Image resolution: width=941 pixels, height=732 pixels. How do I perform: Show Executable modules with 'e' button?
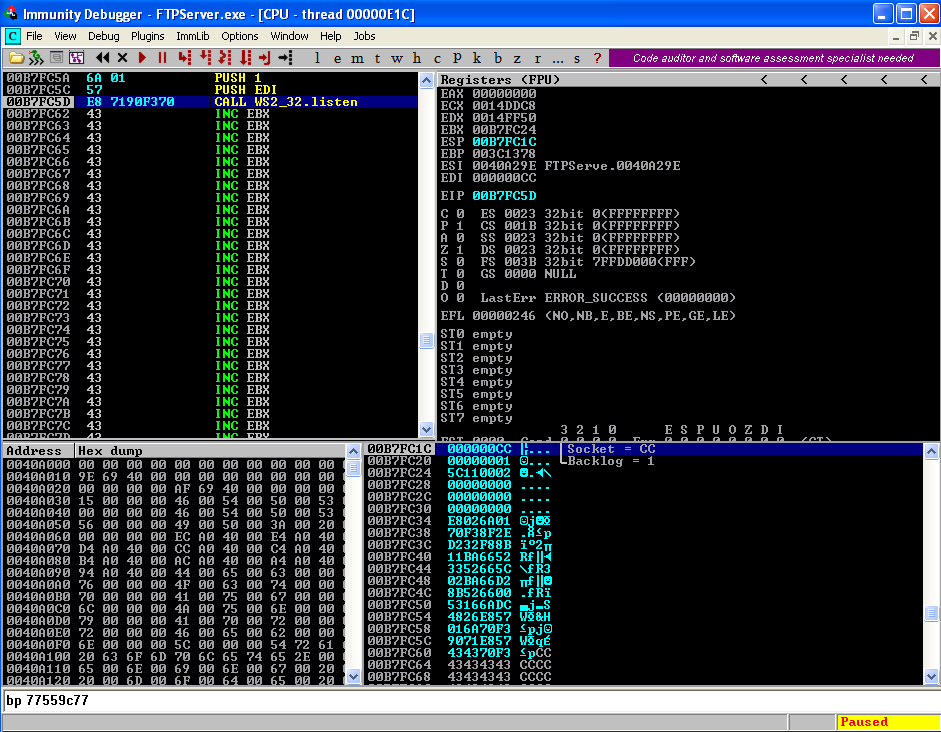coord(337,58)
